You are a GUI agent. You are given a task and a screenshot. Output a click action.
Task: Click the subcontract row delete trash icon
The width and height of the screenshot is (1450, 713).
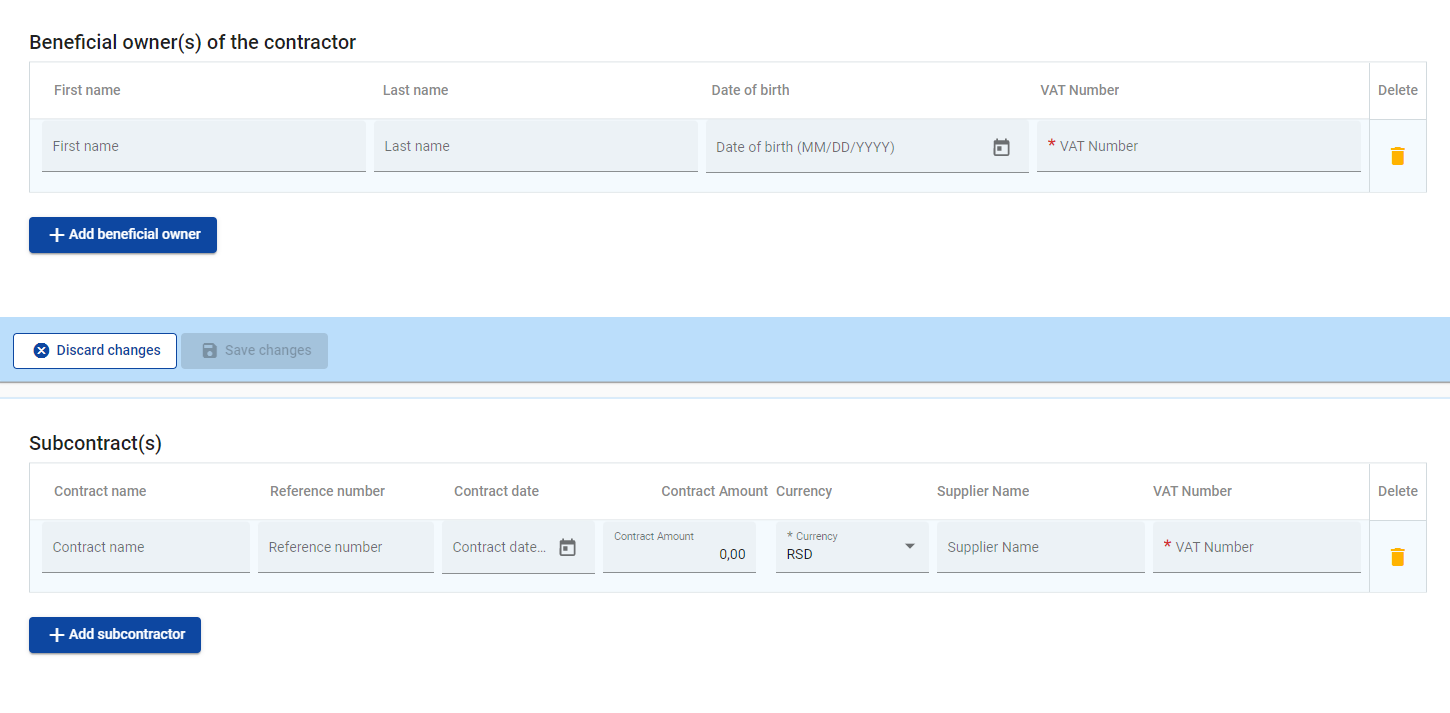[x=1397, y=557]
